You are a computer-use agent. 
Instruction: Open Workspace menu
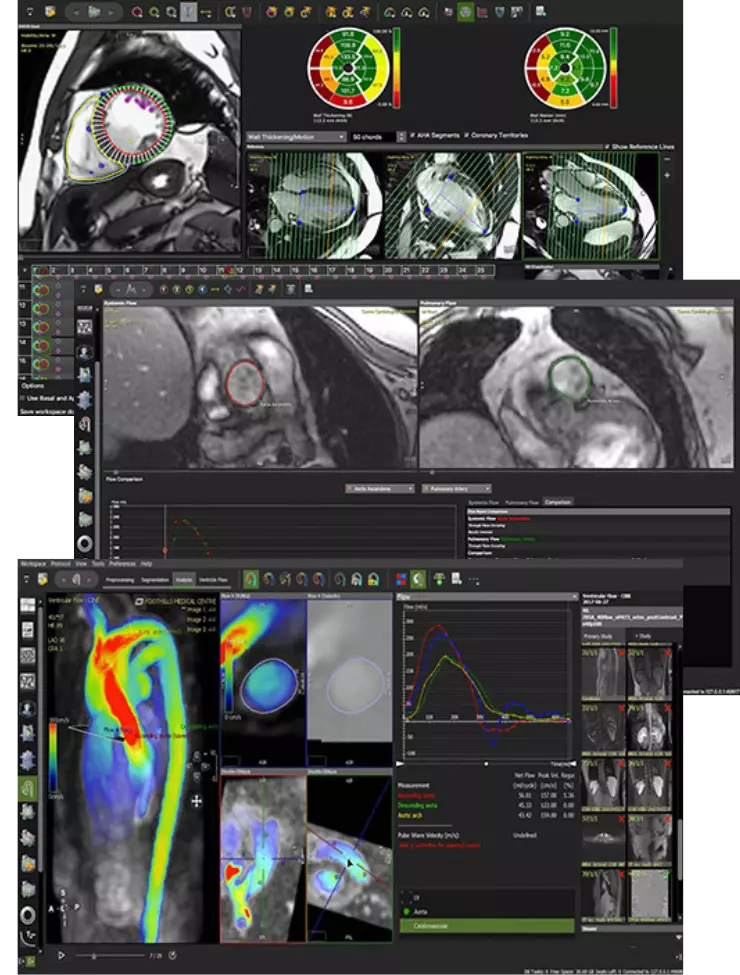point(33,564)
